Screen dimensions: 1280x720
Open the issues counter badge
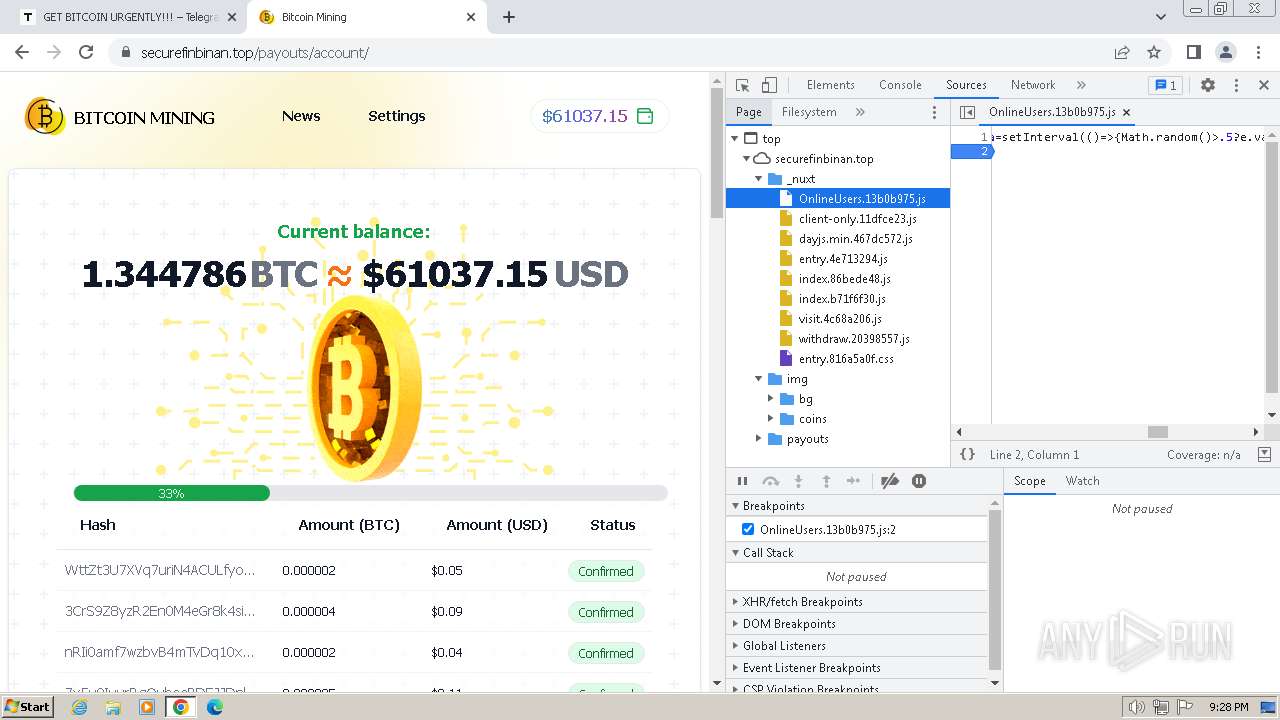coord(1165,85)
